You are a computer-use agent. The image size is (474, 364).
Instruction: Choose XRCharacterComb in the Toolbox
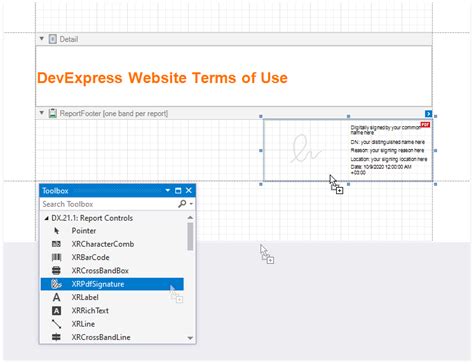pos(103,244)
